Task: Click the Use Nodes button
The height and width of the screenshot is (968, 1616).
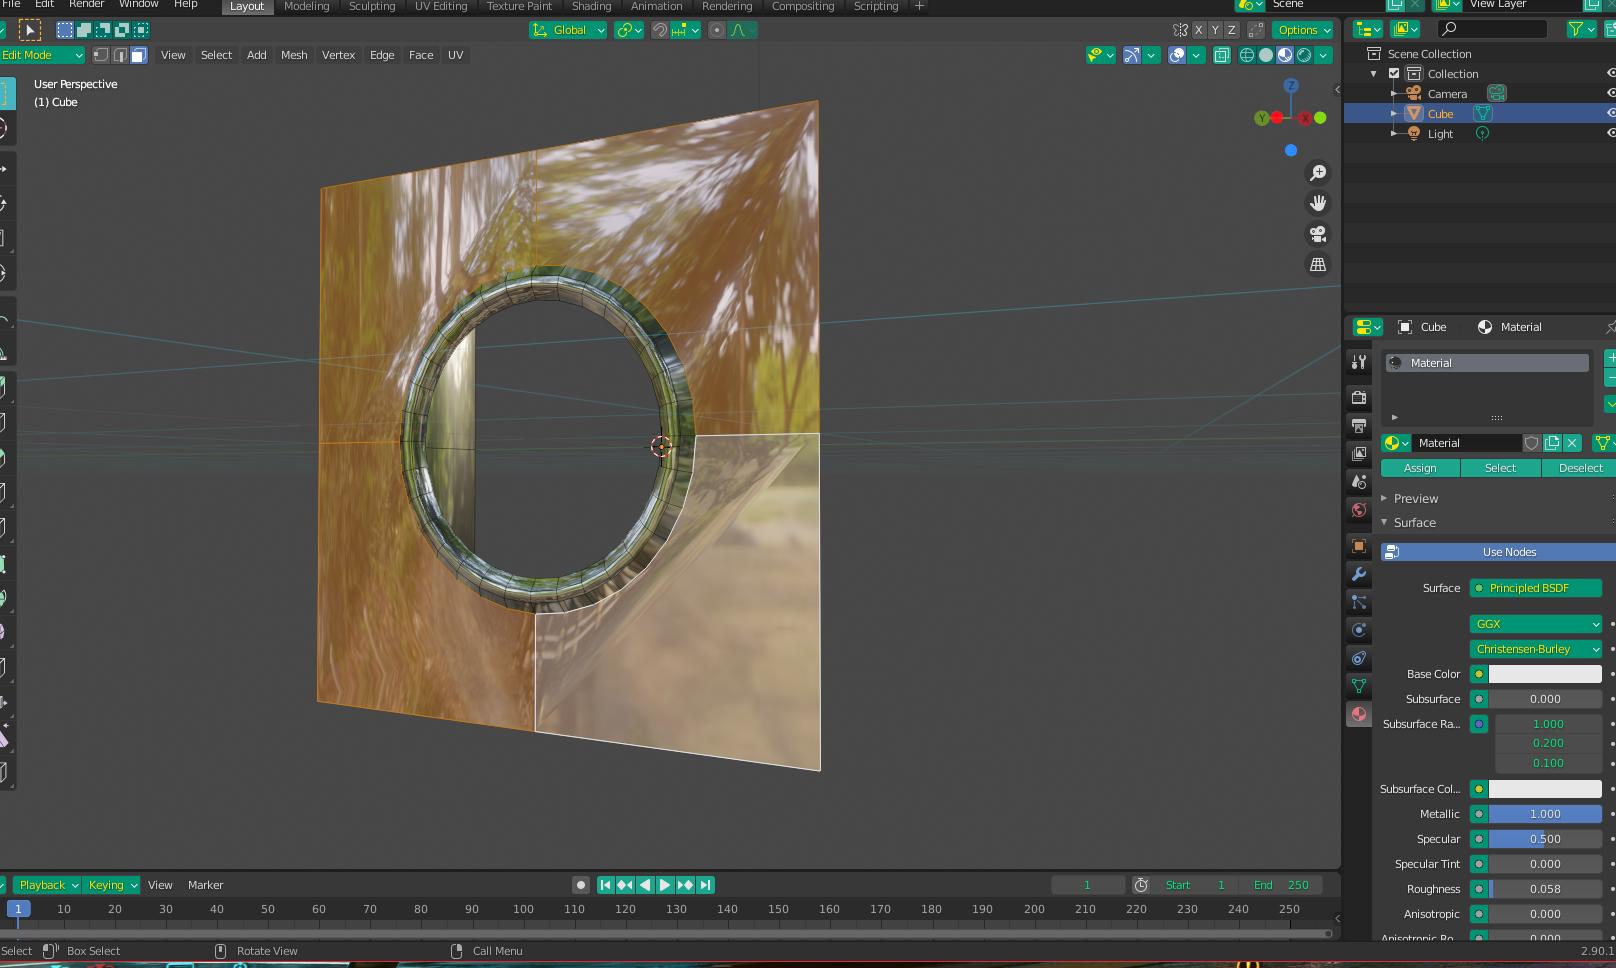Action: click(1499, 552)
